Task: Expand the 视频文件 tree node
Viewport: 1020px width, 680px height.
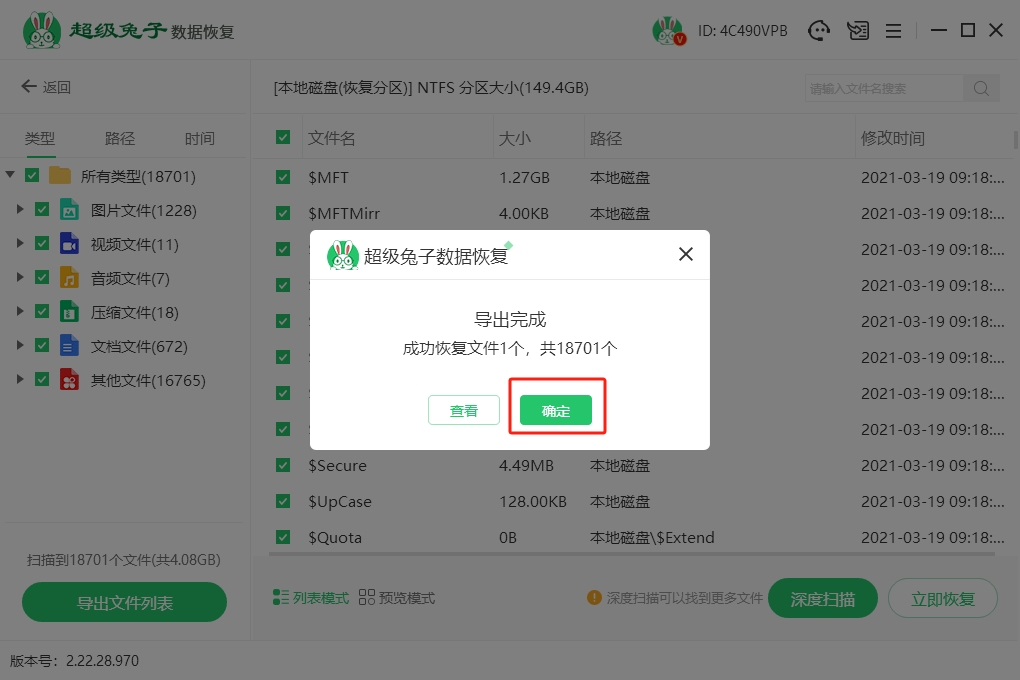Action: (20, 244)
